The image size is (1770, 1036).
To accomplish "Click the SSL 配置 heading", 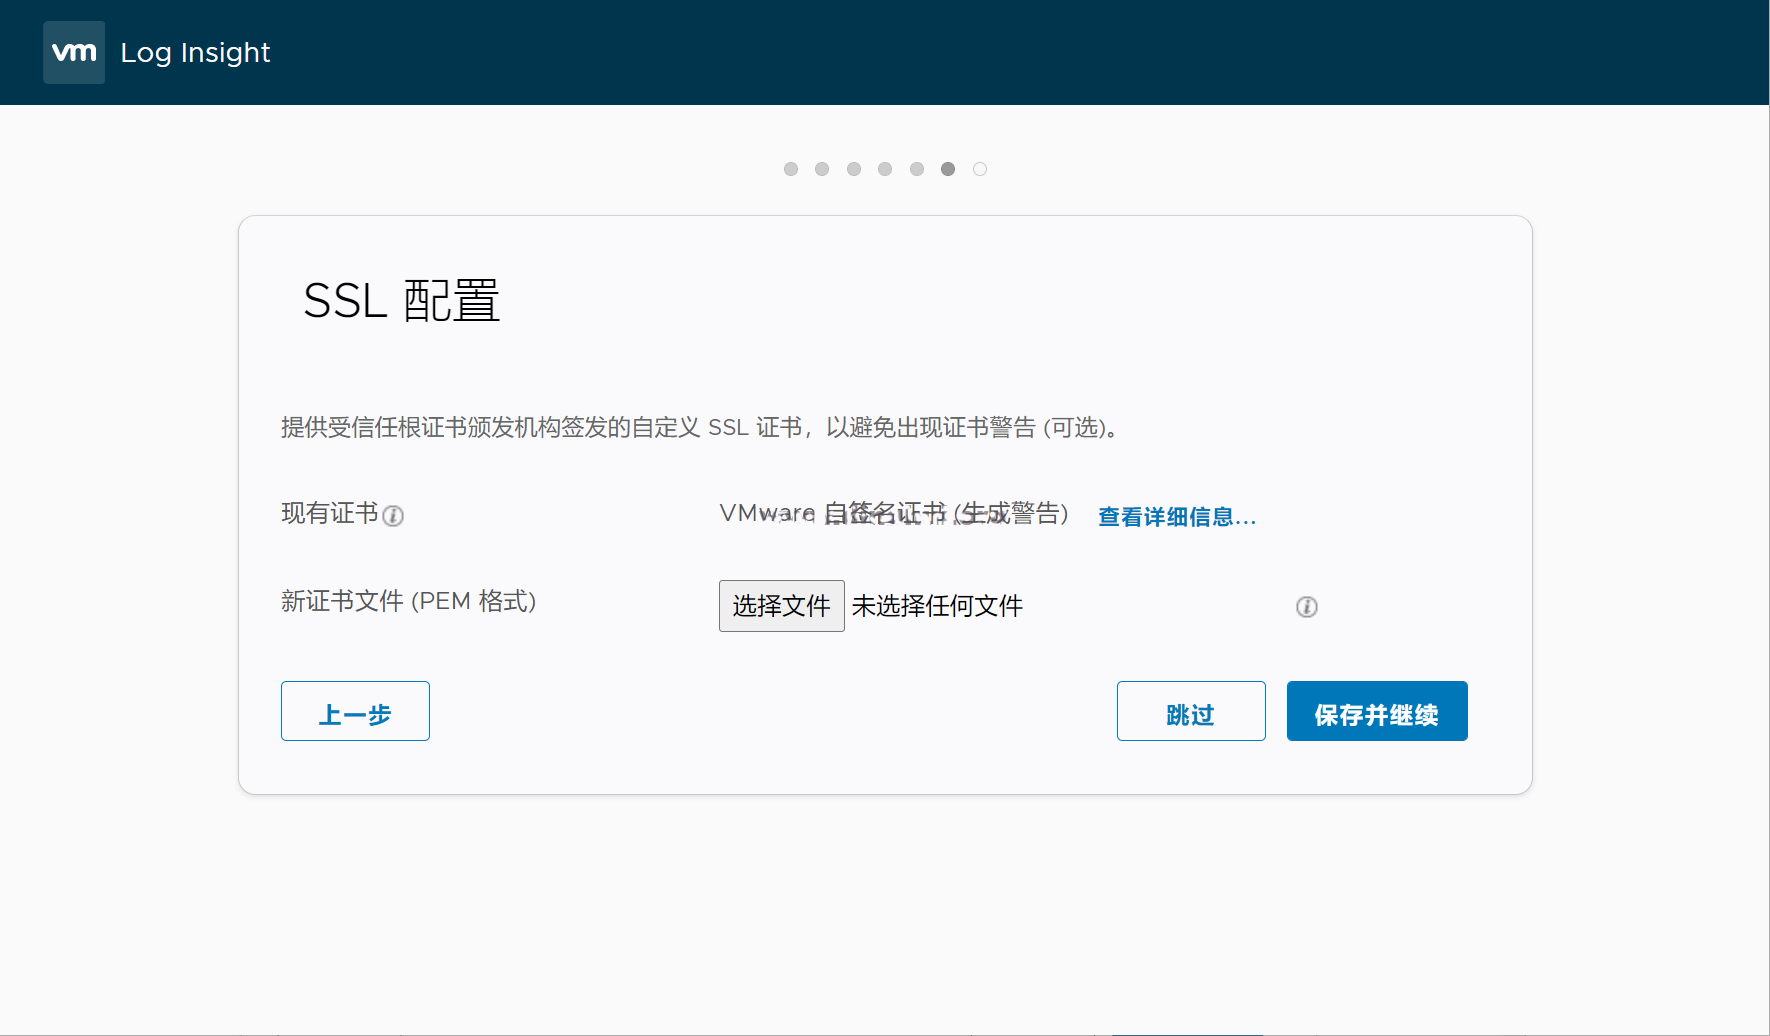I will (x=401, y=301).
